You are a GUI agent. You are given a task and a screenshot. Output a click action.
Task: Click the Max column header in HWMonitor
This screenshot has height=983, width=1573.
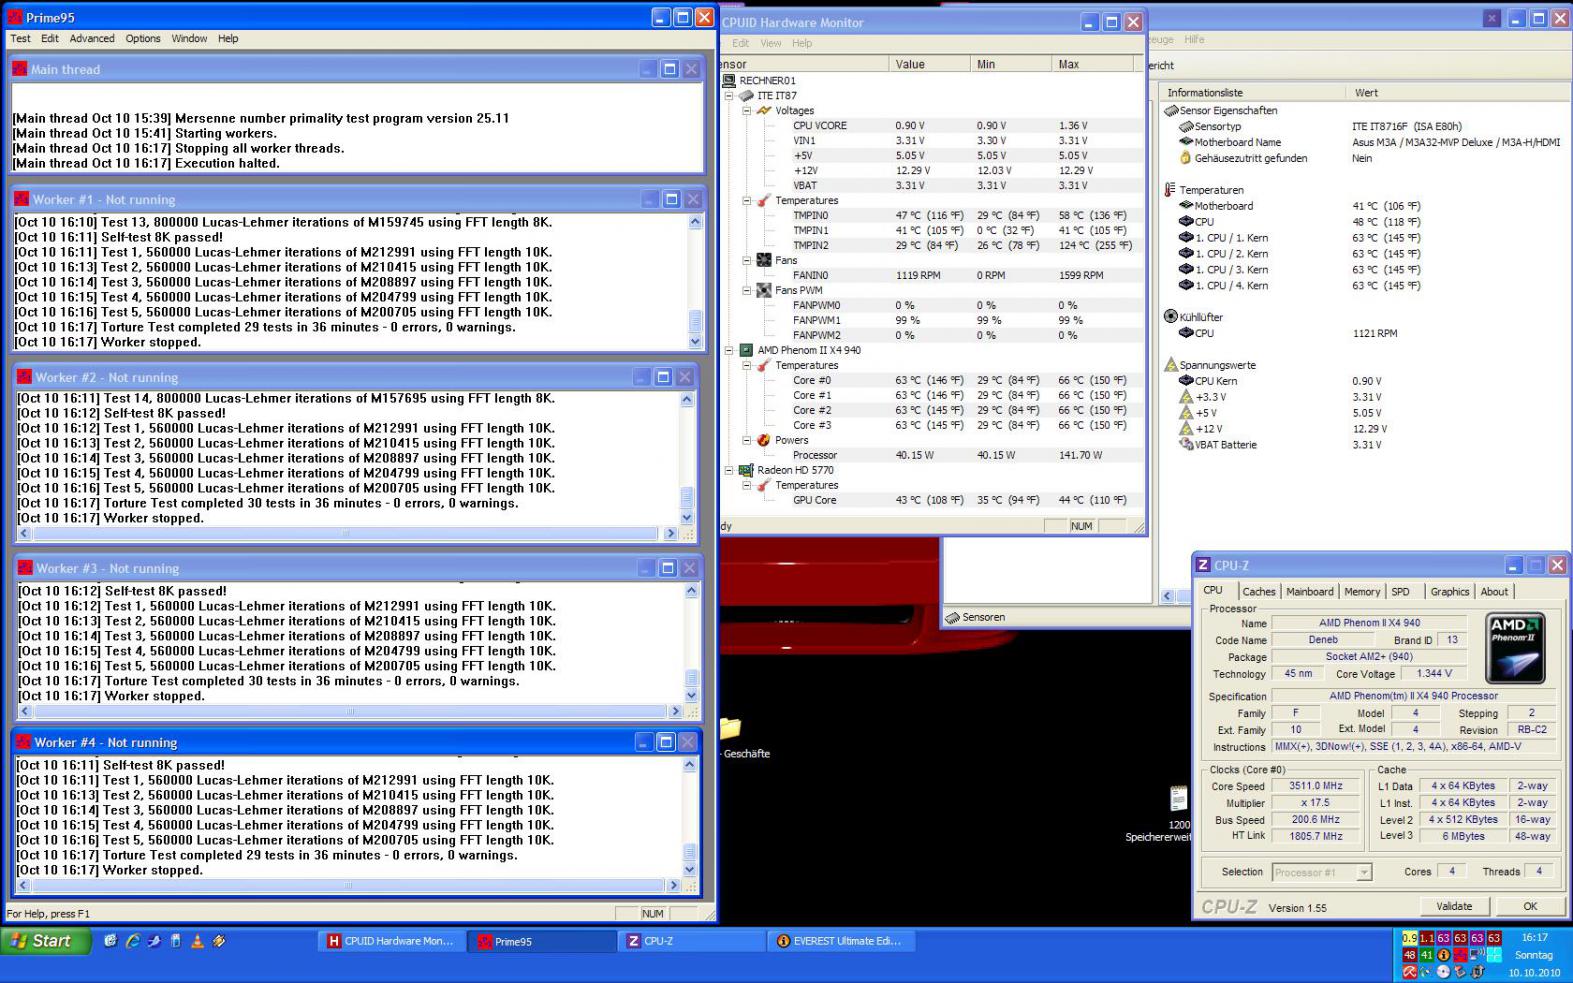pos(1093,64)
